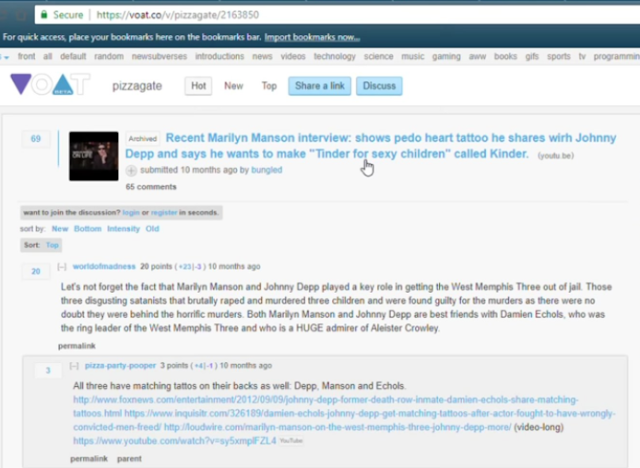Open the videos subverse

coord(293,56)
